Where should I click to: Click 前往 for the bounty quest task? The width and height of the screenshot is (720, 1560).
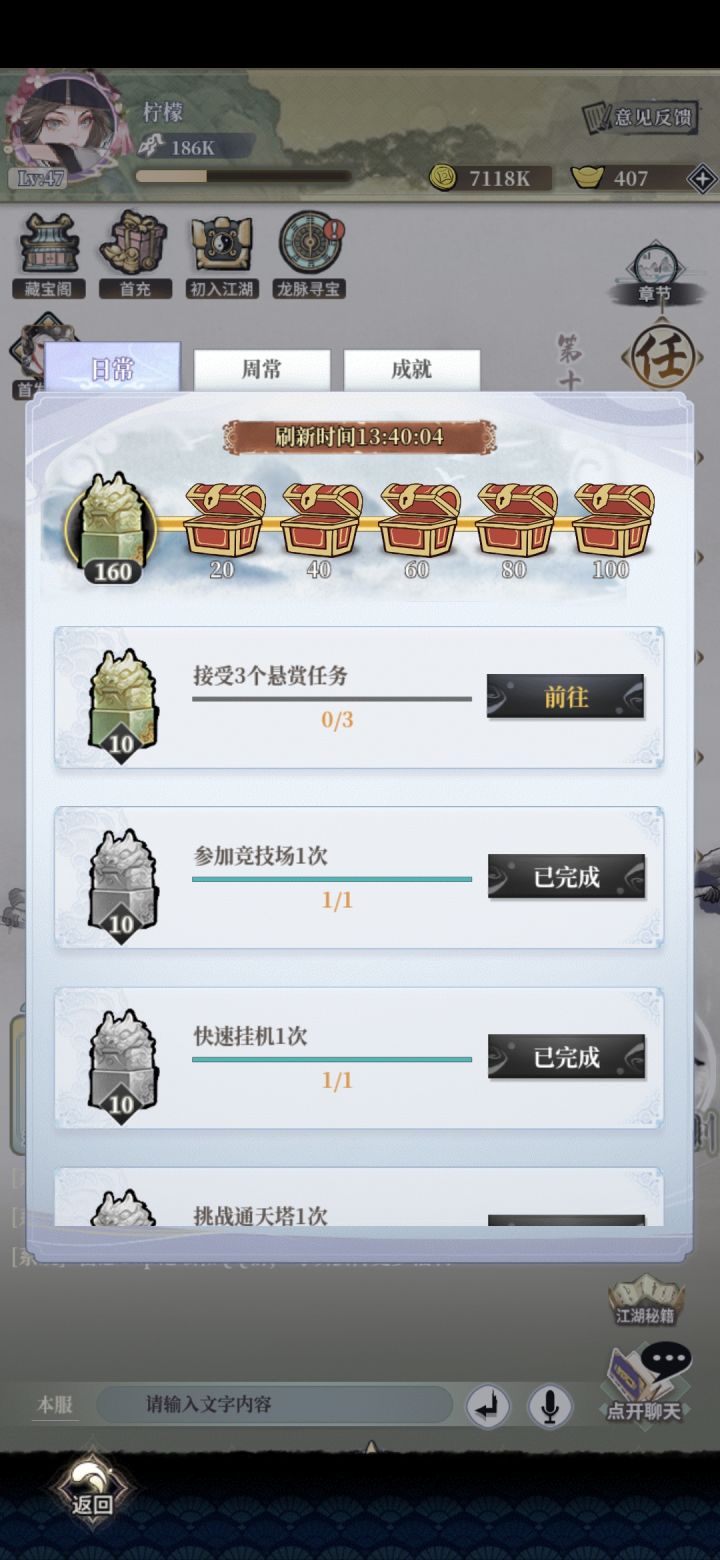[x=565, y=697]
